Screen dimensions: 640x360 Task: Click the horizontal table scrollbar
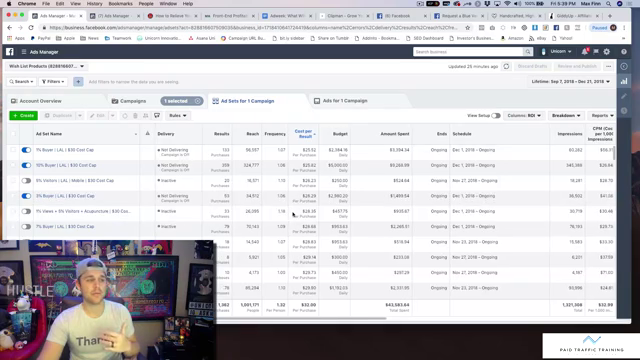301,318
